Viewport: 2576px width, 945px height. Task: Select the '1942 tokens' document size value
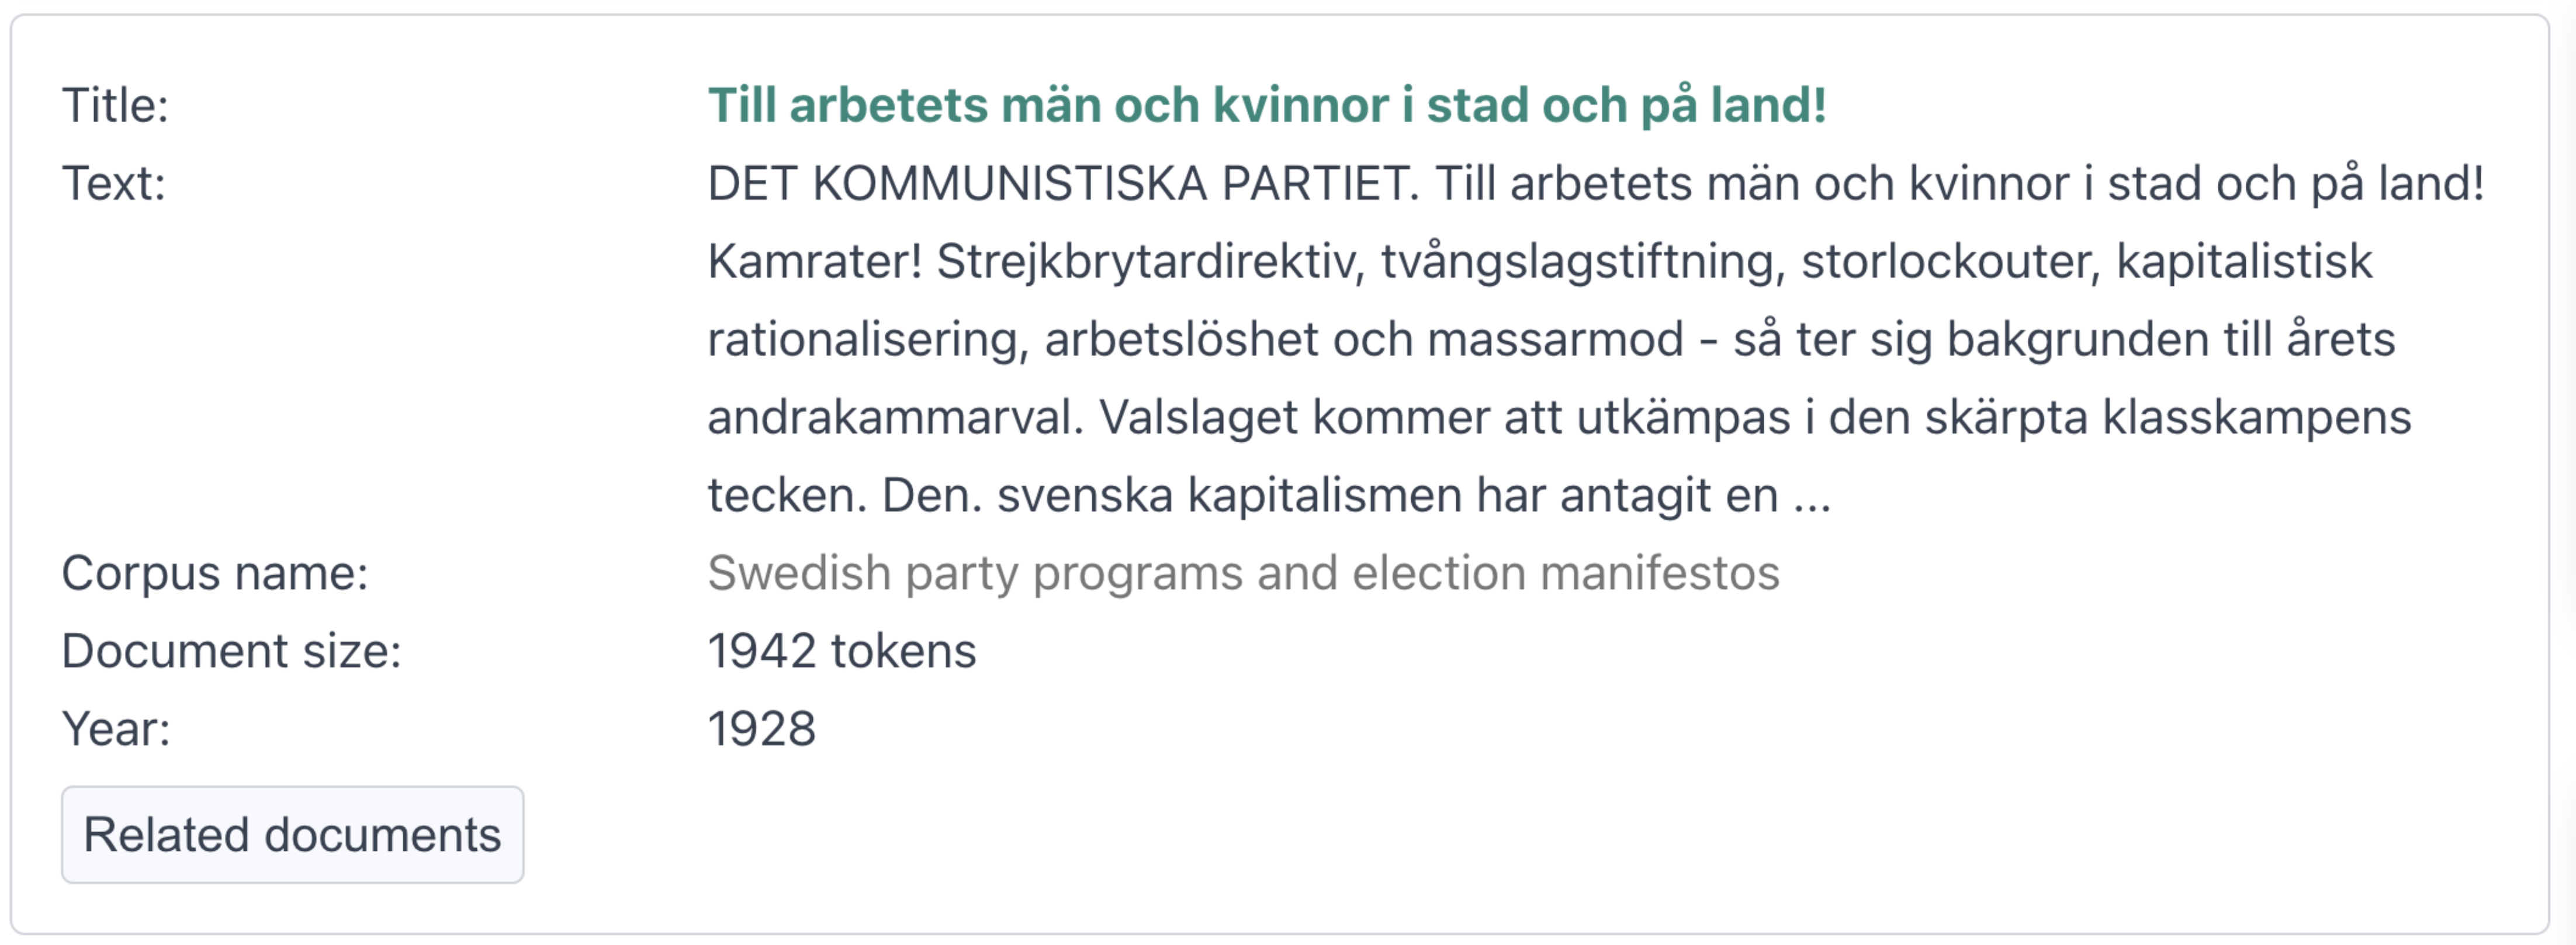click(x=841, y=651)
